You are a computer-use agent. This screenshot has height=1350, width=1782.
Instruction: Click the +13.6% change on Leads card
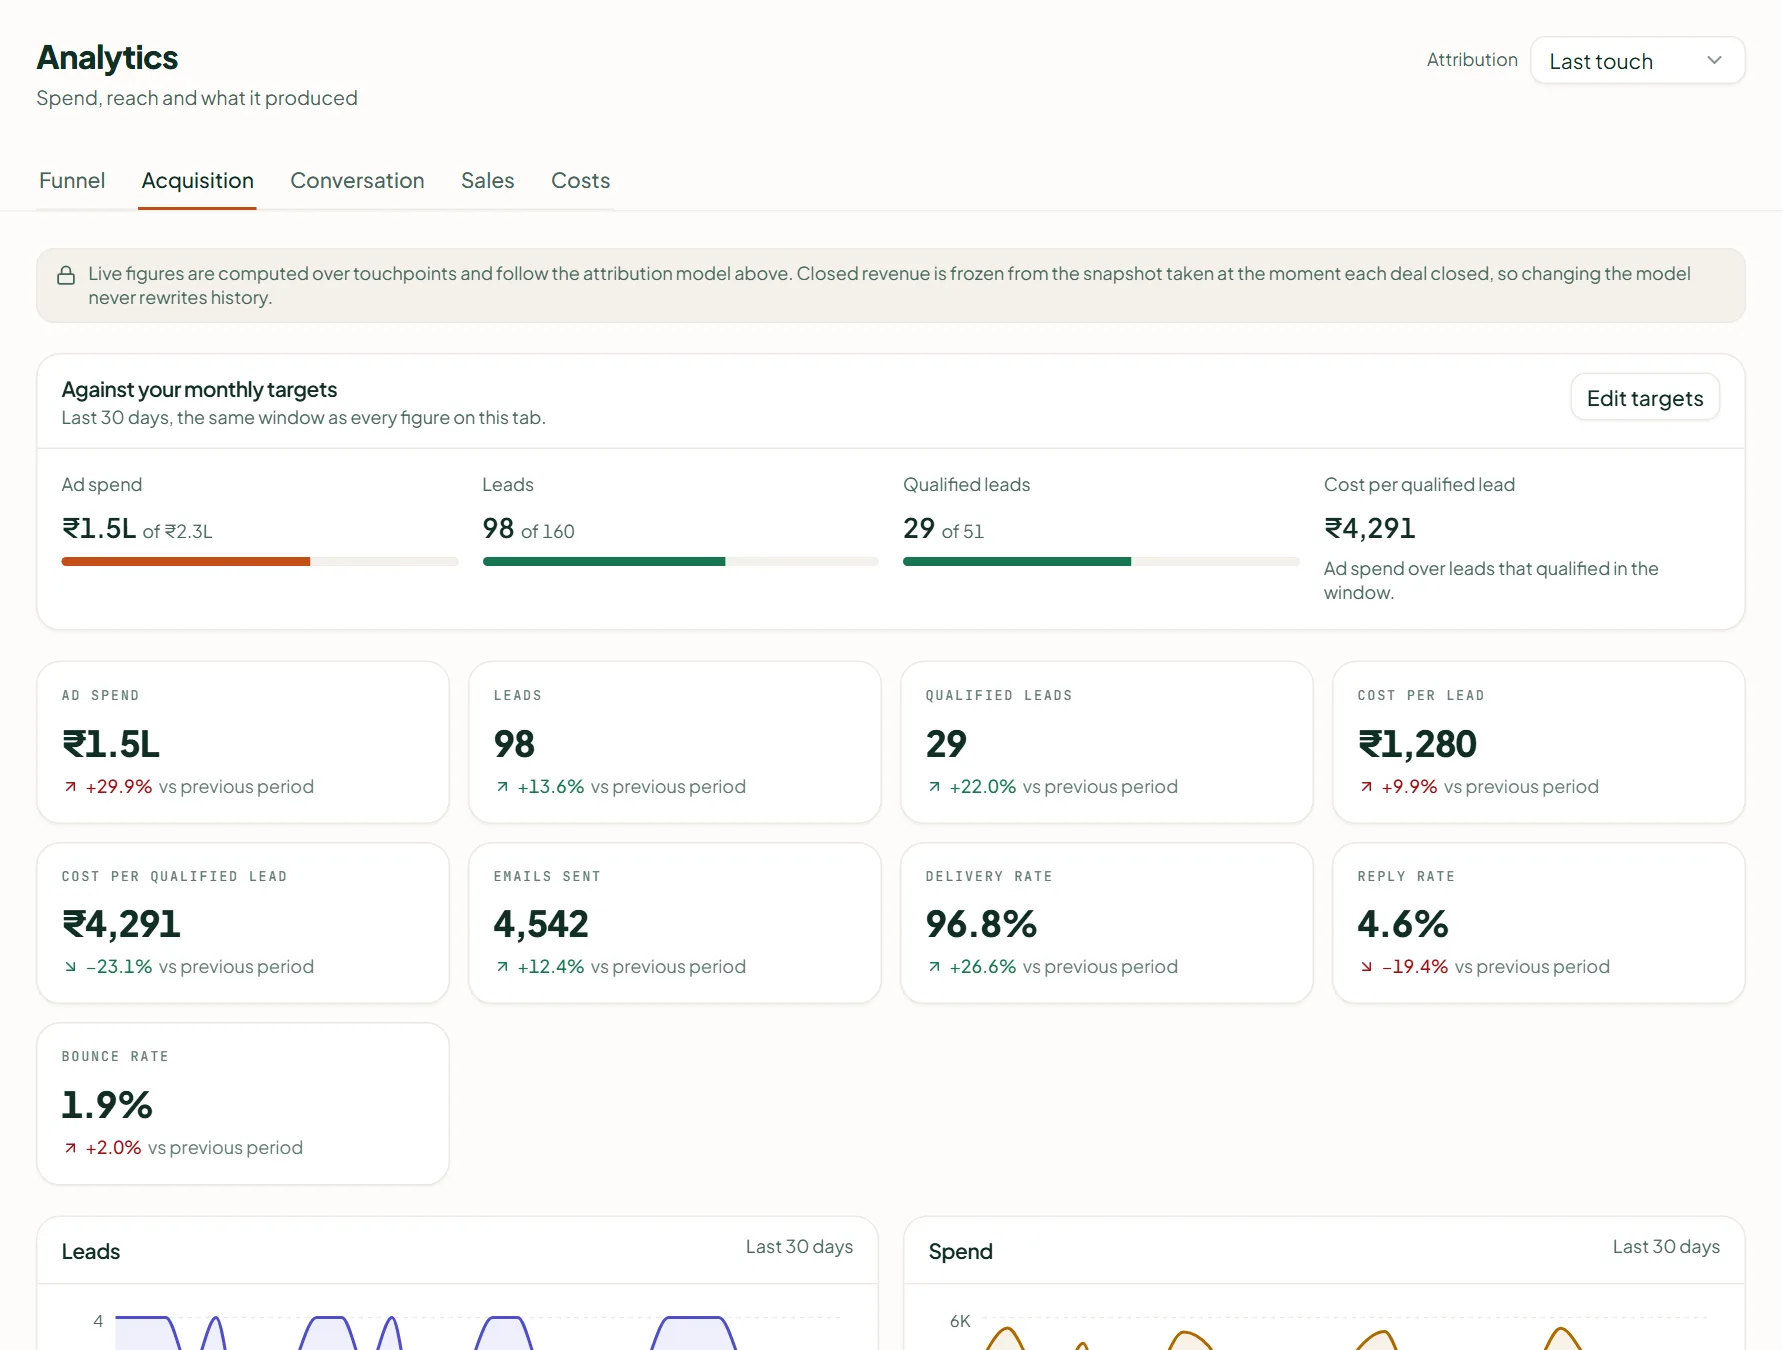[x=551, y=787]
